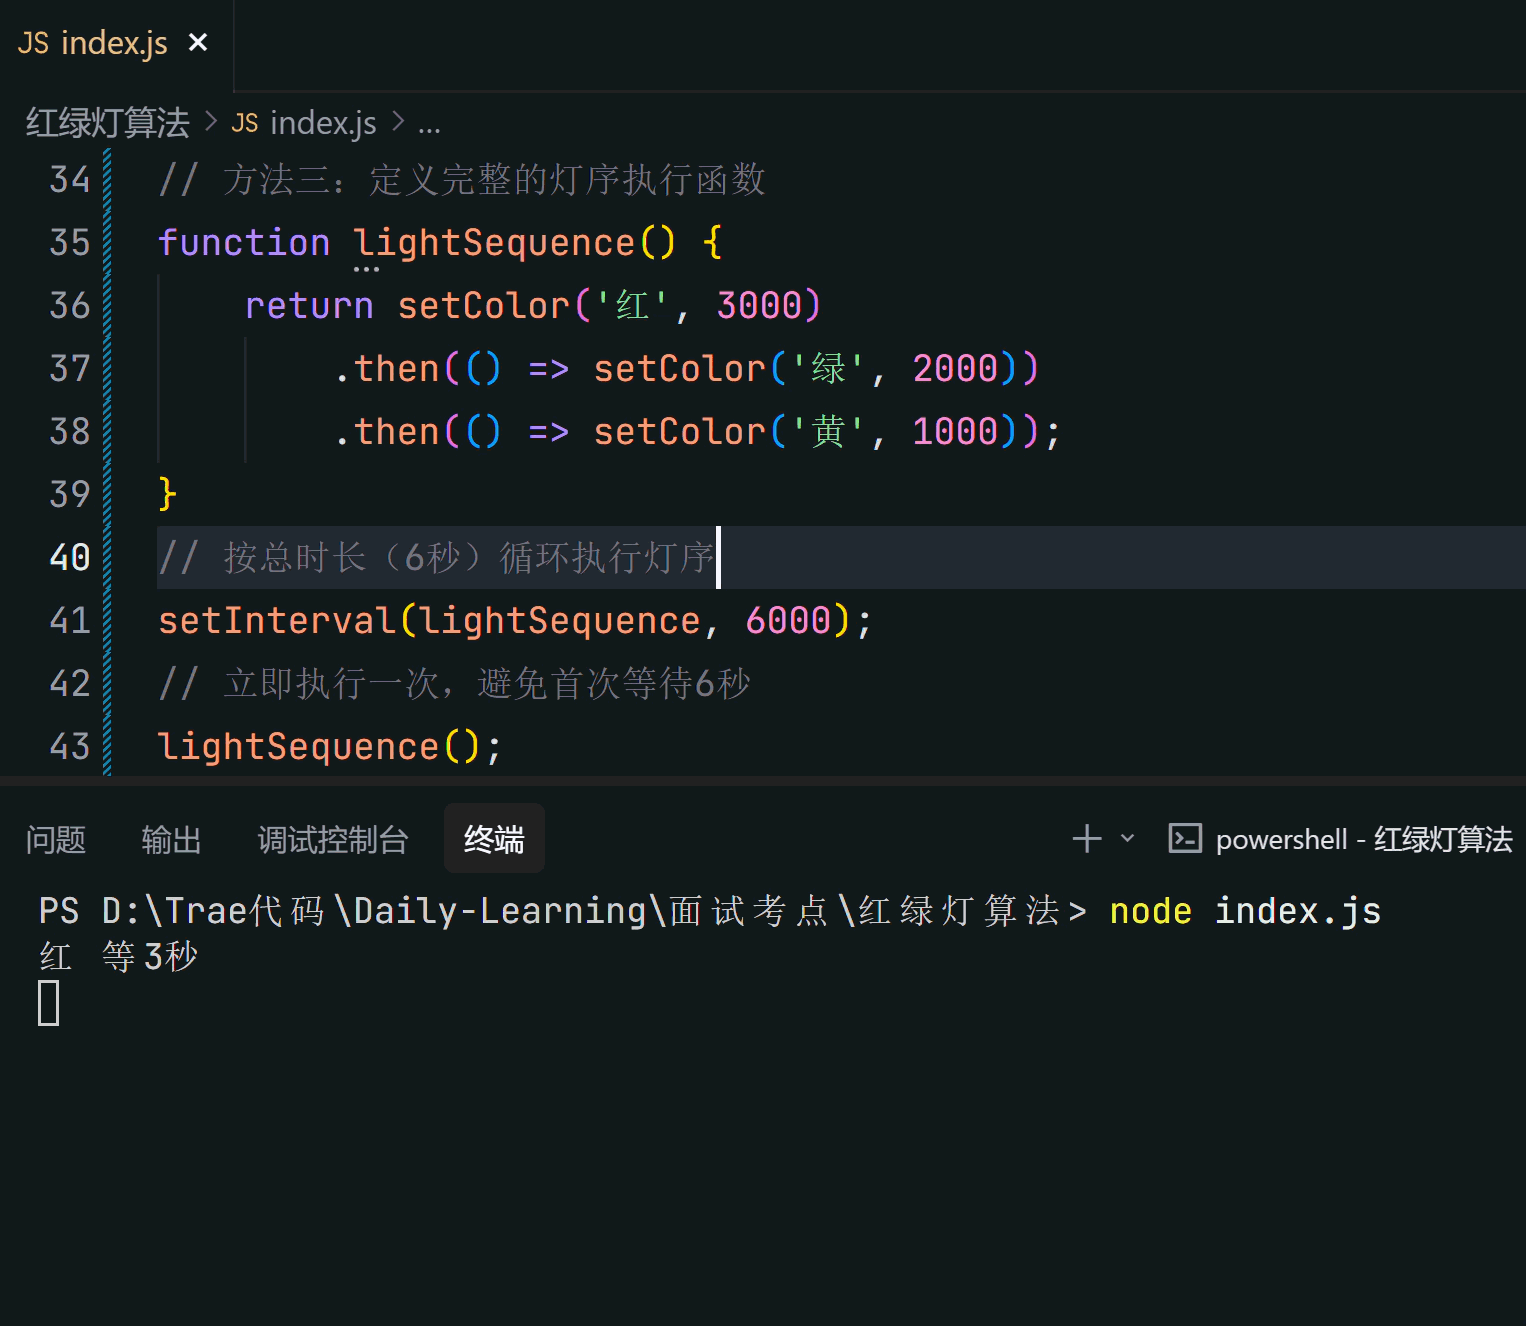Click line number 40 in gutter
This screenshot has width=1526, height=1326.
[x=70, y=558]
